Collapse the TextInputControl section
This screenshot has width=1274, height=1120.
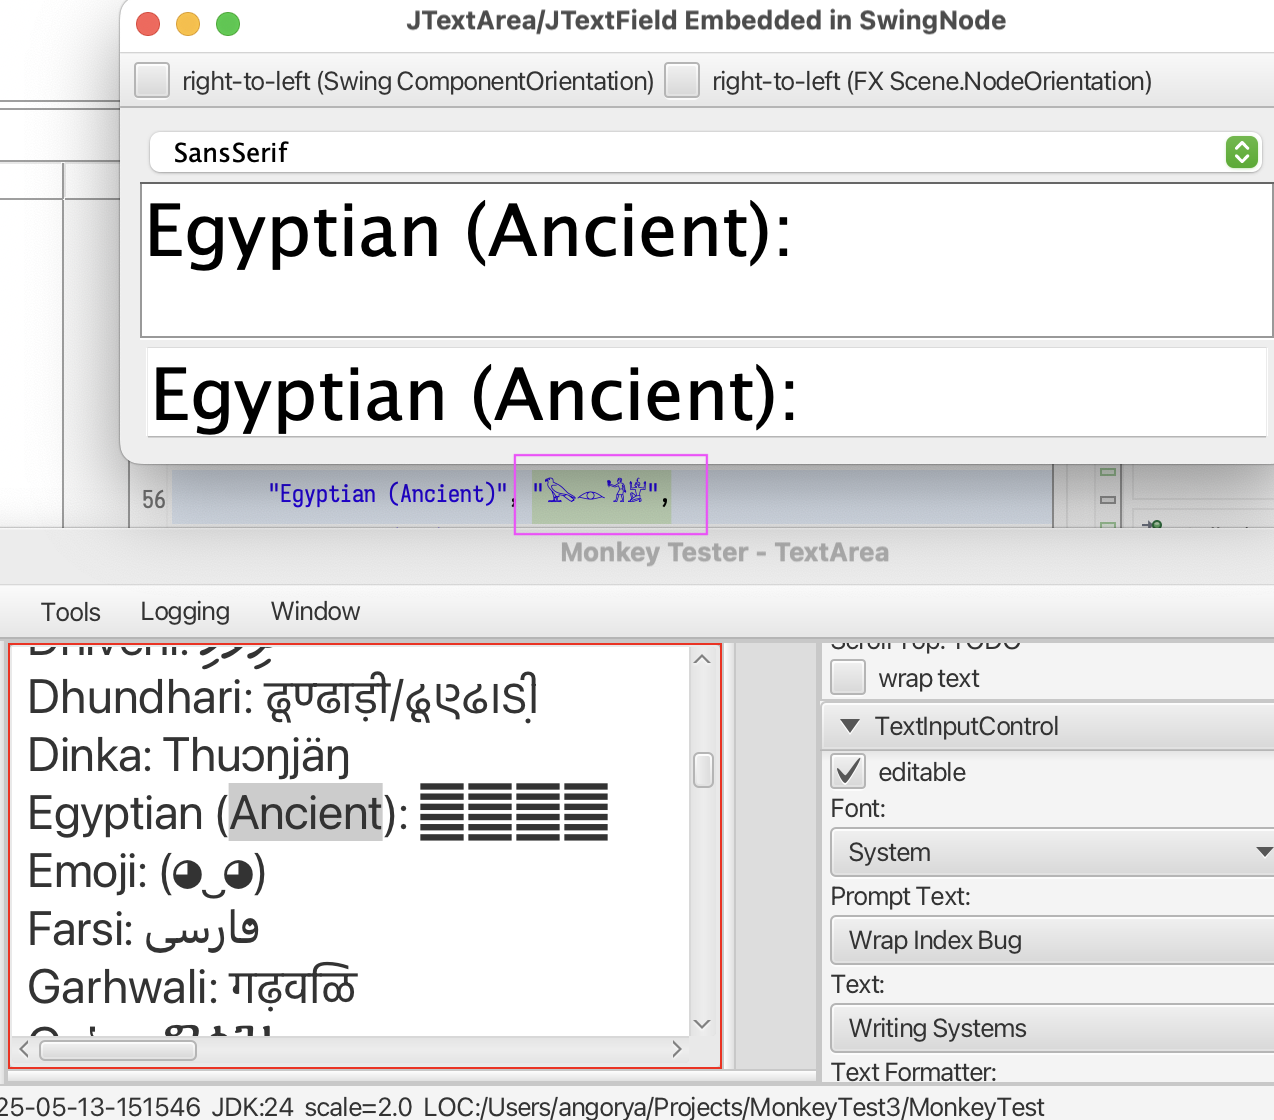[x=850, y=726]
